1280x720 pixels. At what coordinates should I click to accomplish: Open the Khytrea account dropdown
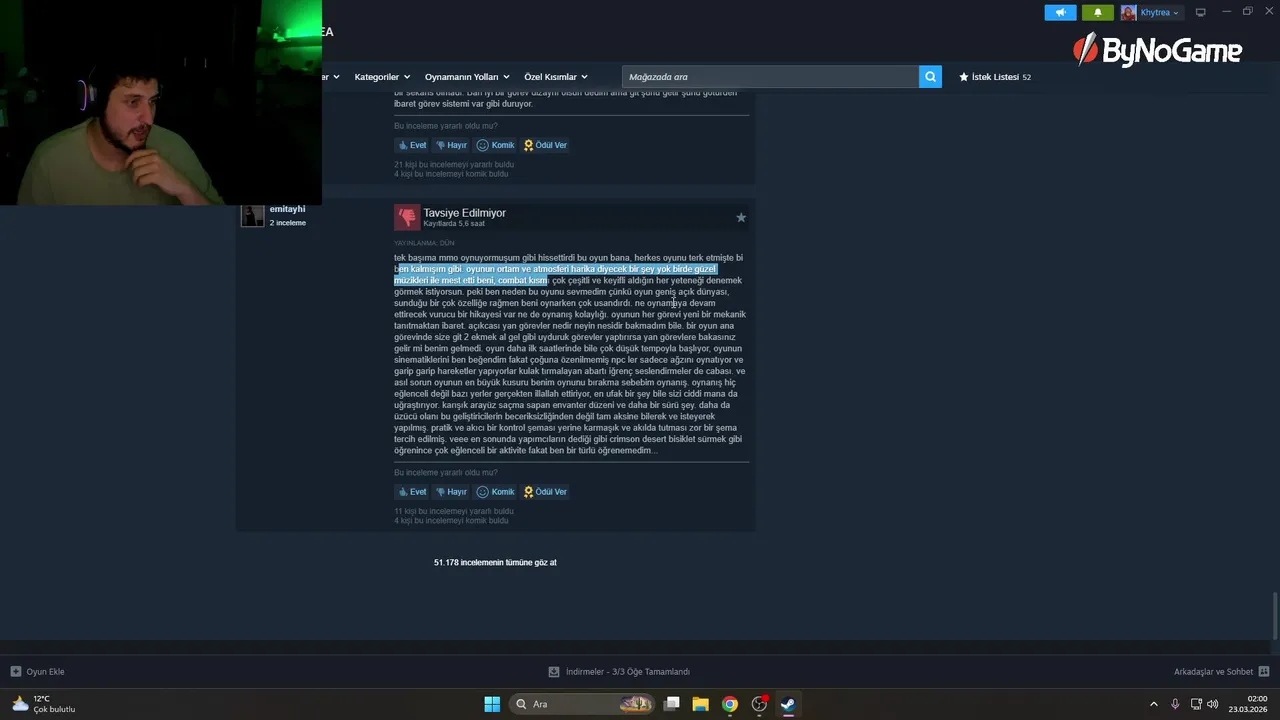(x=1159, y=12)
